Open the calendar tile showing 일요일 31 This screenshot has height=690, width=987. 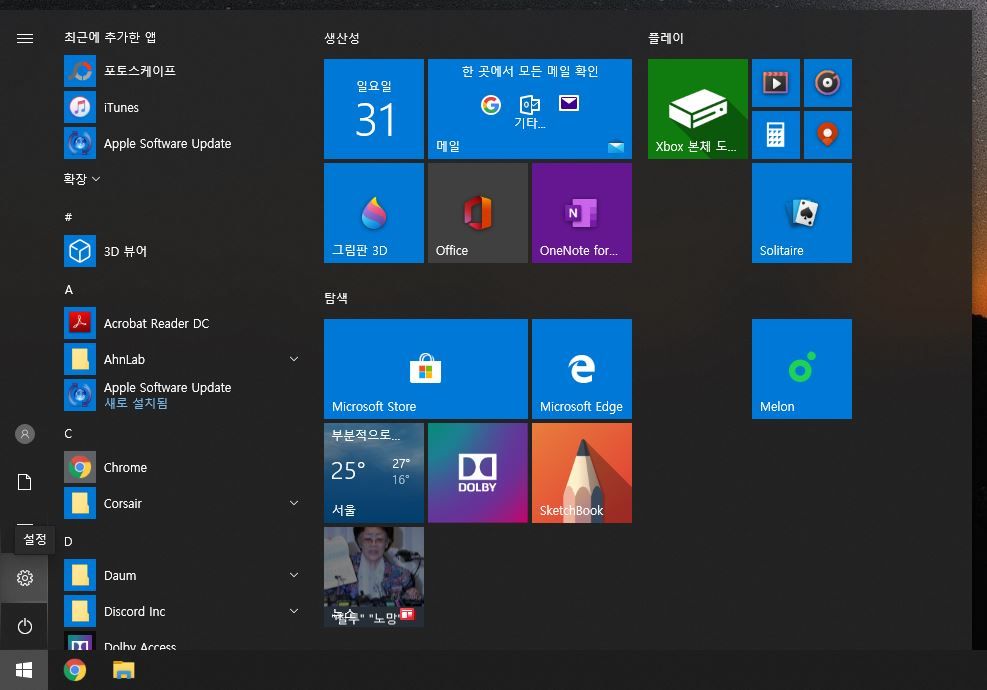pos(374,109)
